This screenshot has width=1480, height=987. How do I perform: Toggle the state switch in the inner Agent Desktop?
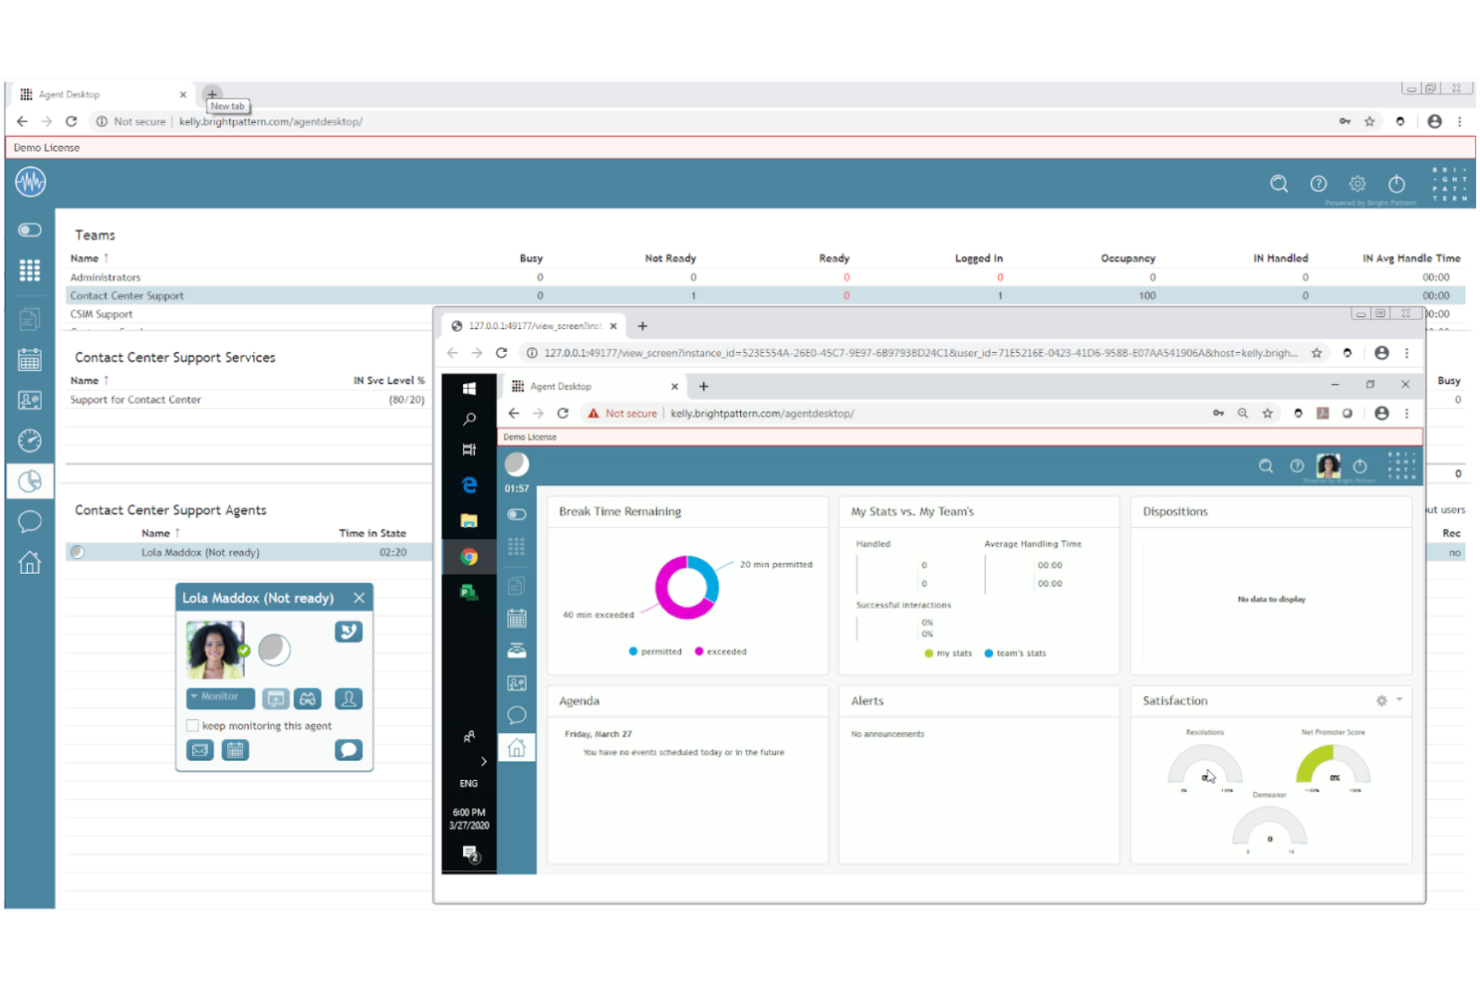[517, 514]
